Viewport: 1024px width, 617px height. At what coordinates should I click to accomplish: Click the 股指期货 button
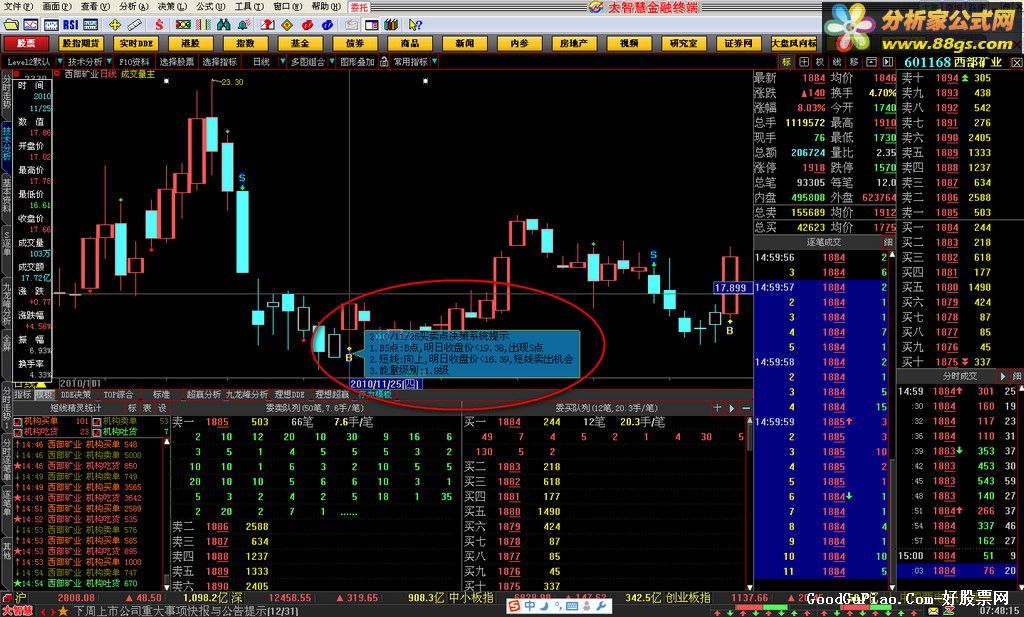click(x=81, y=44)
